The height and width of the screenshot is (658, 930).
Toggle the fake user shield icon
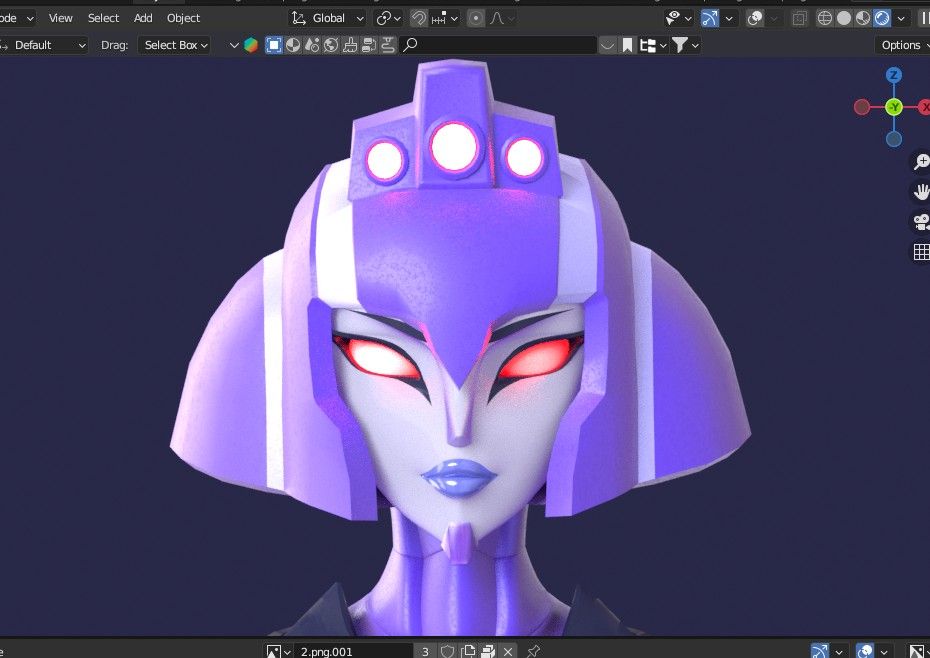point(447,651)
